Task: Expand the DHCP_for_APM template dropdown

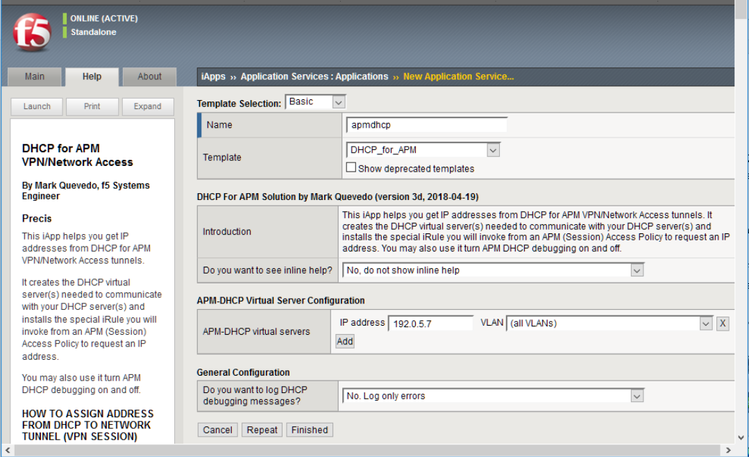Action: pos(422,150)
